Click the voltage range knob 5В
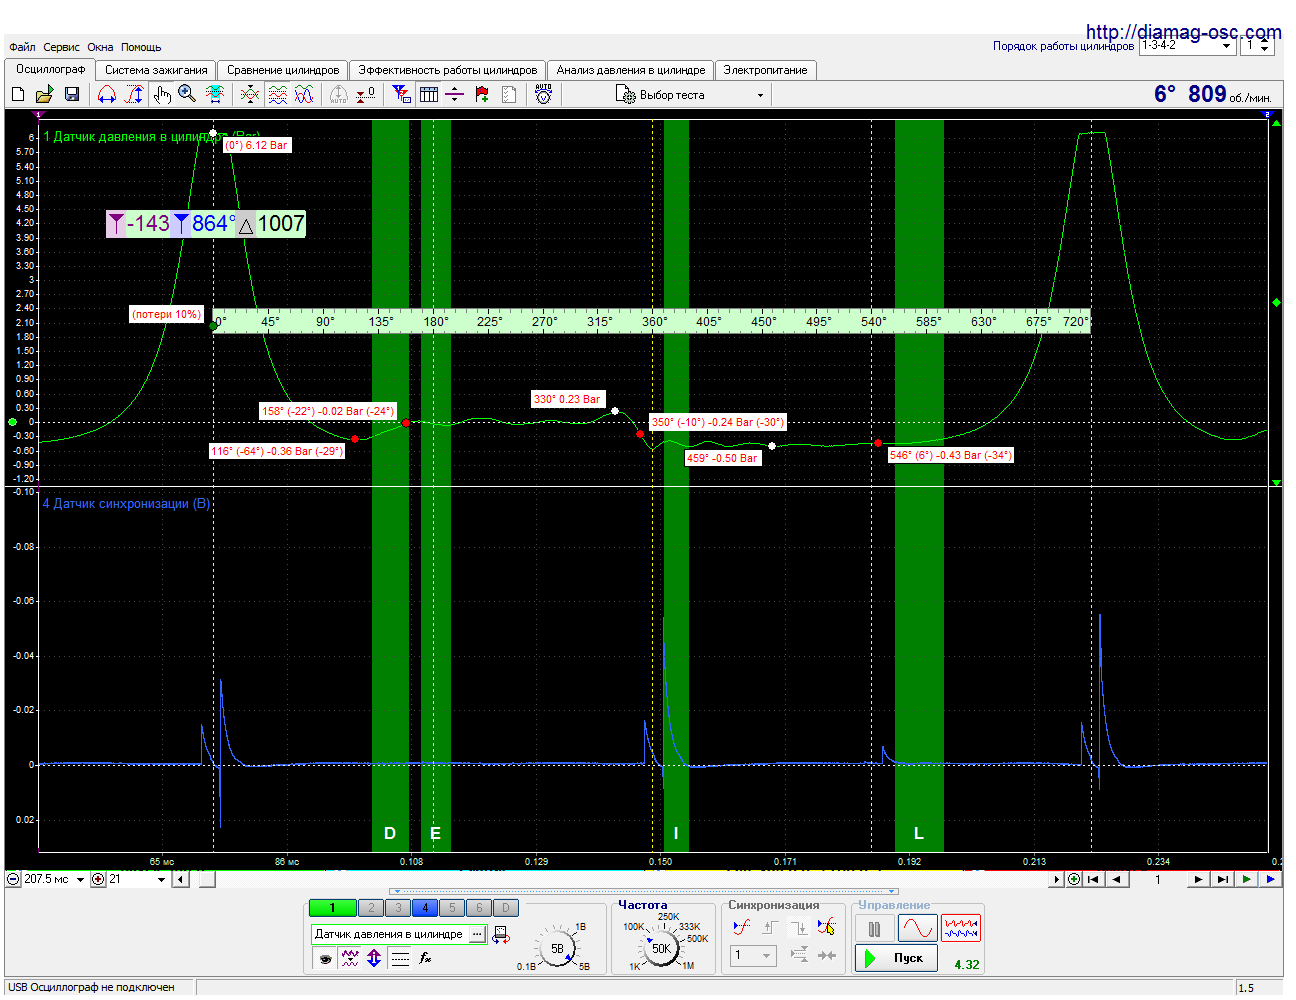Viewport: 1296px width, 1000px height. [557, 948]
